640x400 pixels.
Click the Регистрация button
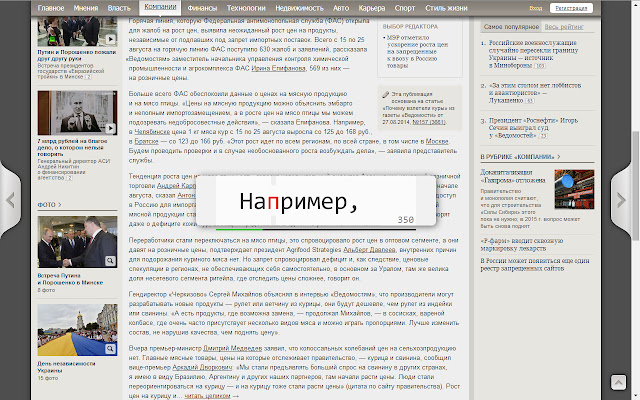click(571, 8)
